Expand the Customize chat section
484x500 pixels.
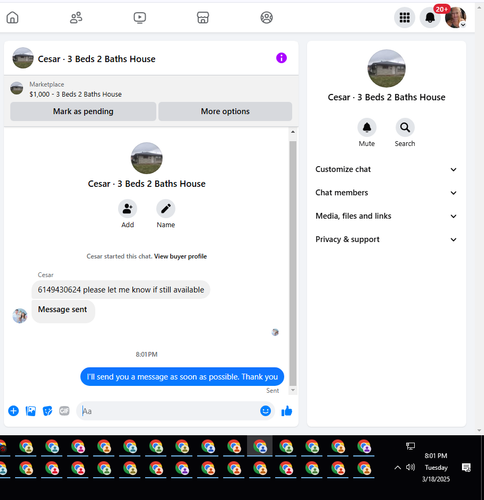386,169
